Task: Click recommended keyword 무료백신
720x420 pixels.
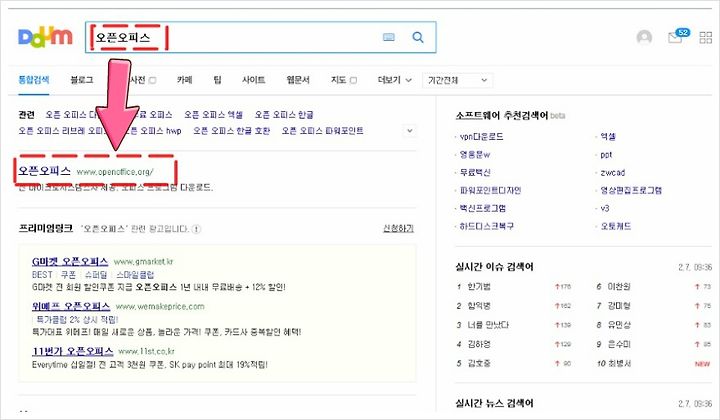Action: (475, 172)
